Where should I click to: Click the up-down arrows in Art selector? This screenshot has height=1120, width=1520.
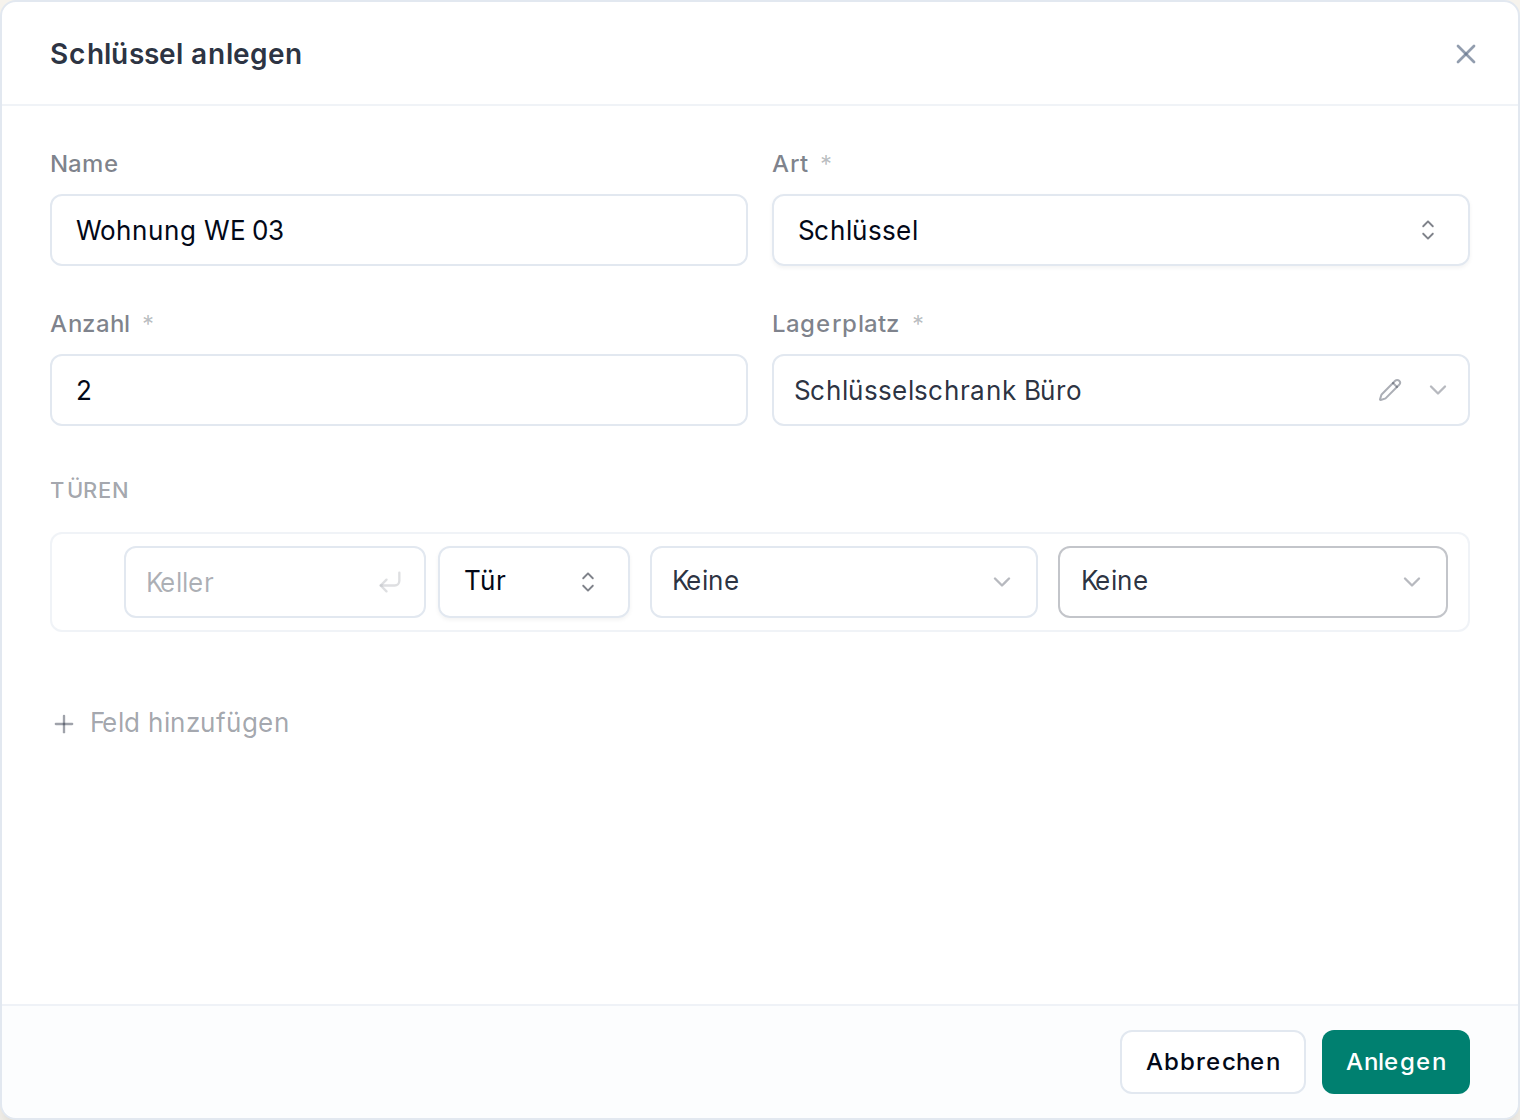[x=1428, y=230]
